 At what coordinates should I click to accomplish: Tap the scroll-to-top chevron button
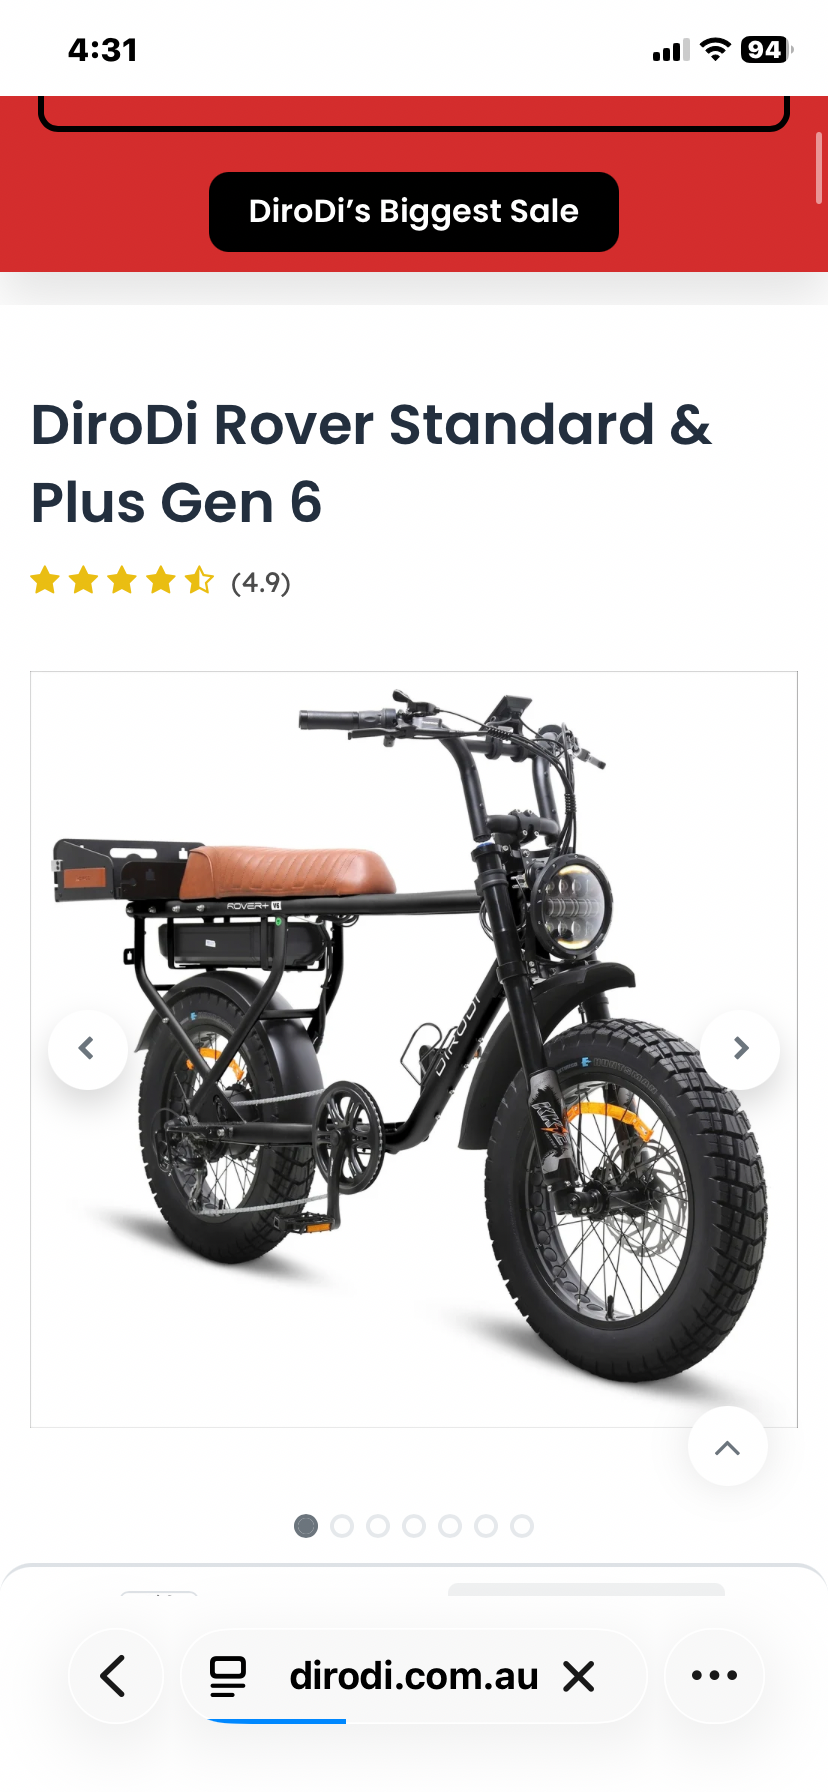pos(728,1447)
